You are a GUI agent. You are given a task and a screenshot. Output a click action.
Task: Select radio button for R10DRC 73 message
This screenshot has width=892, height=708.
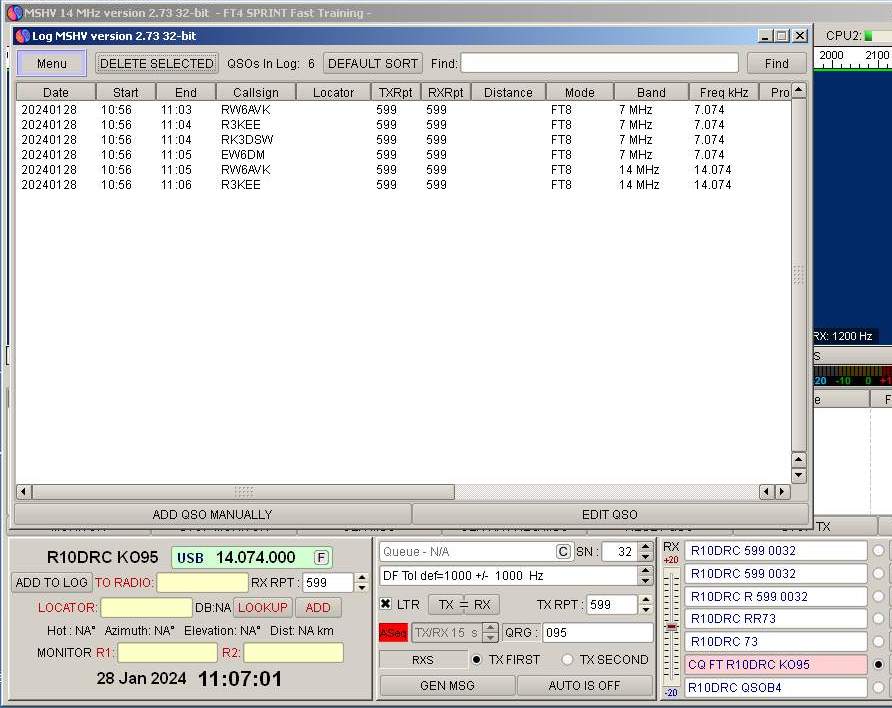click(x=878, y=642)
